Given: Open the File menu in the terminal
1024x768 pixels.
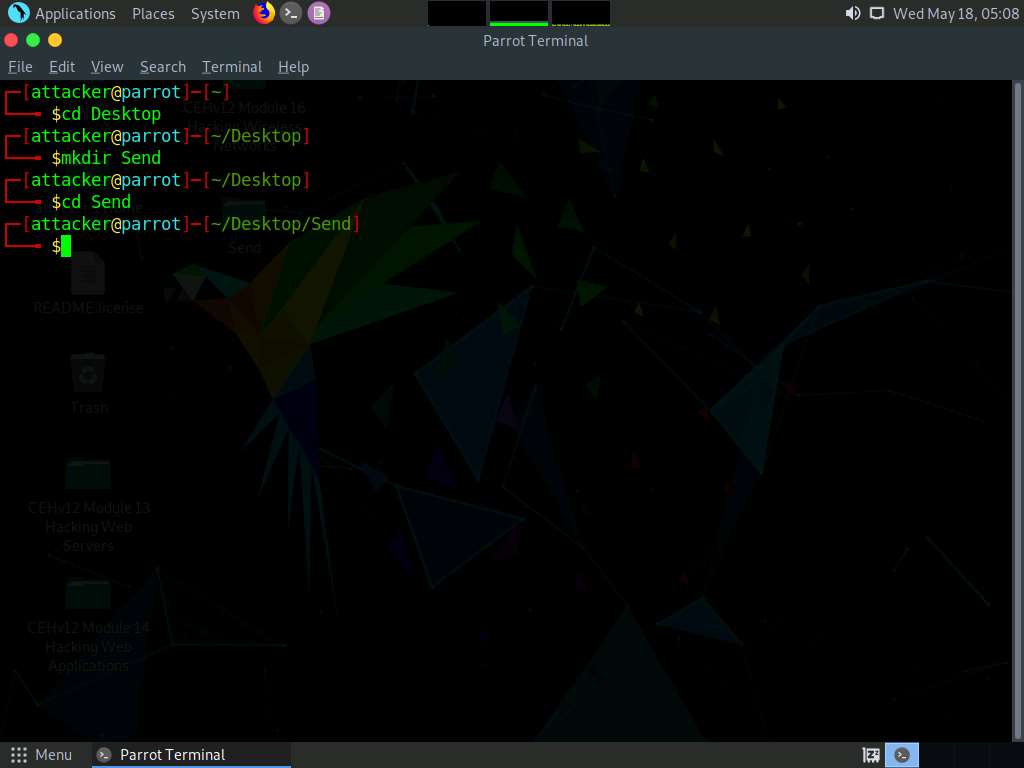Looking at the screenshot, I should point(20,67).
